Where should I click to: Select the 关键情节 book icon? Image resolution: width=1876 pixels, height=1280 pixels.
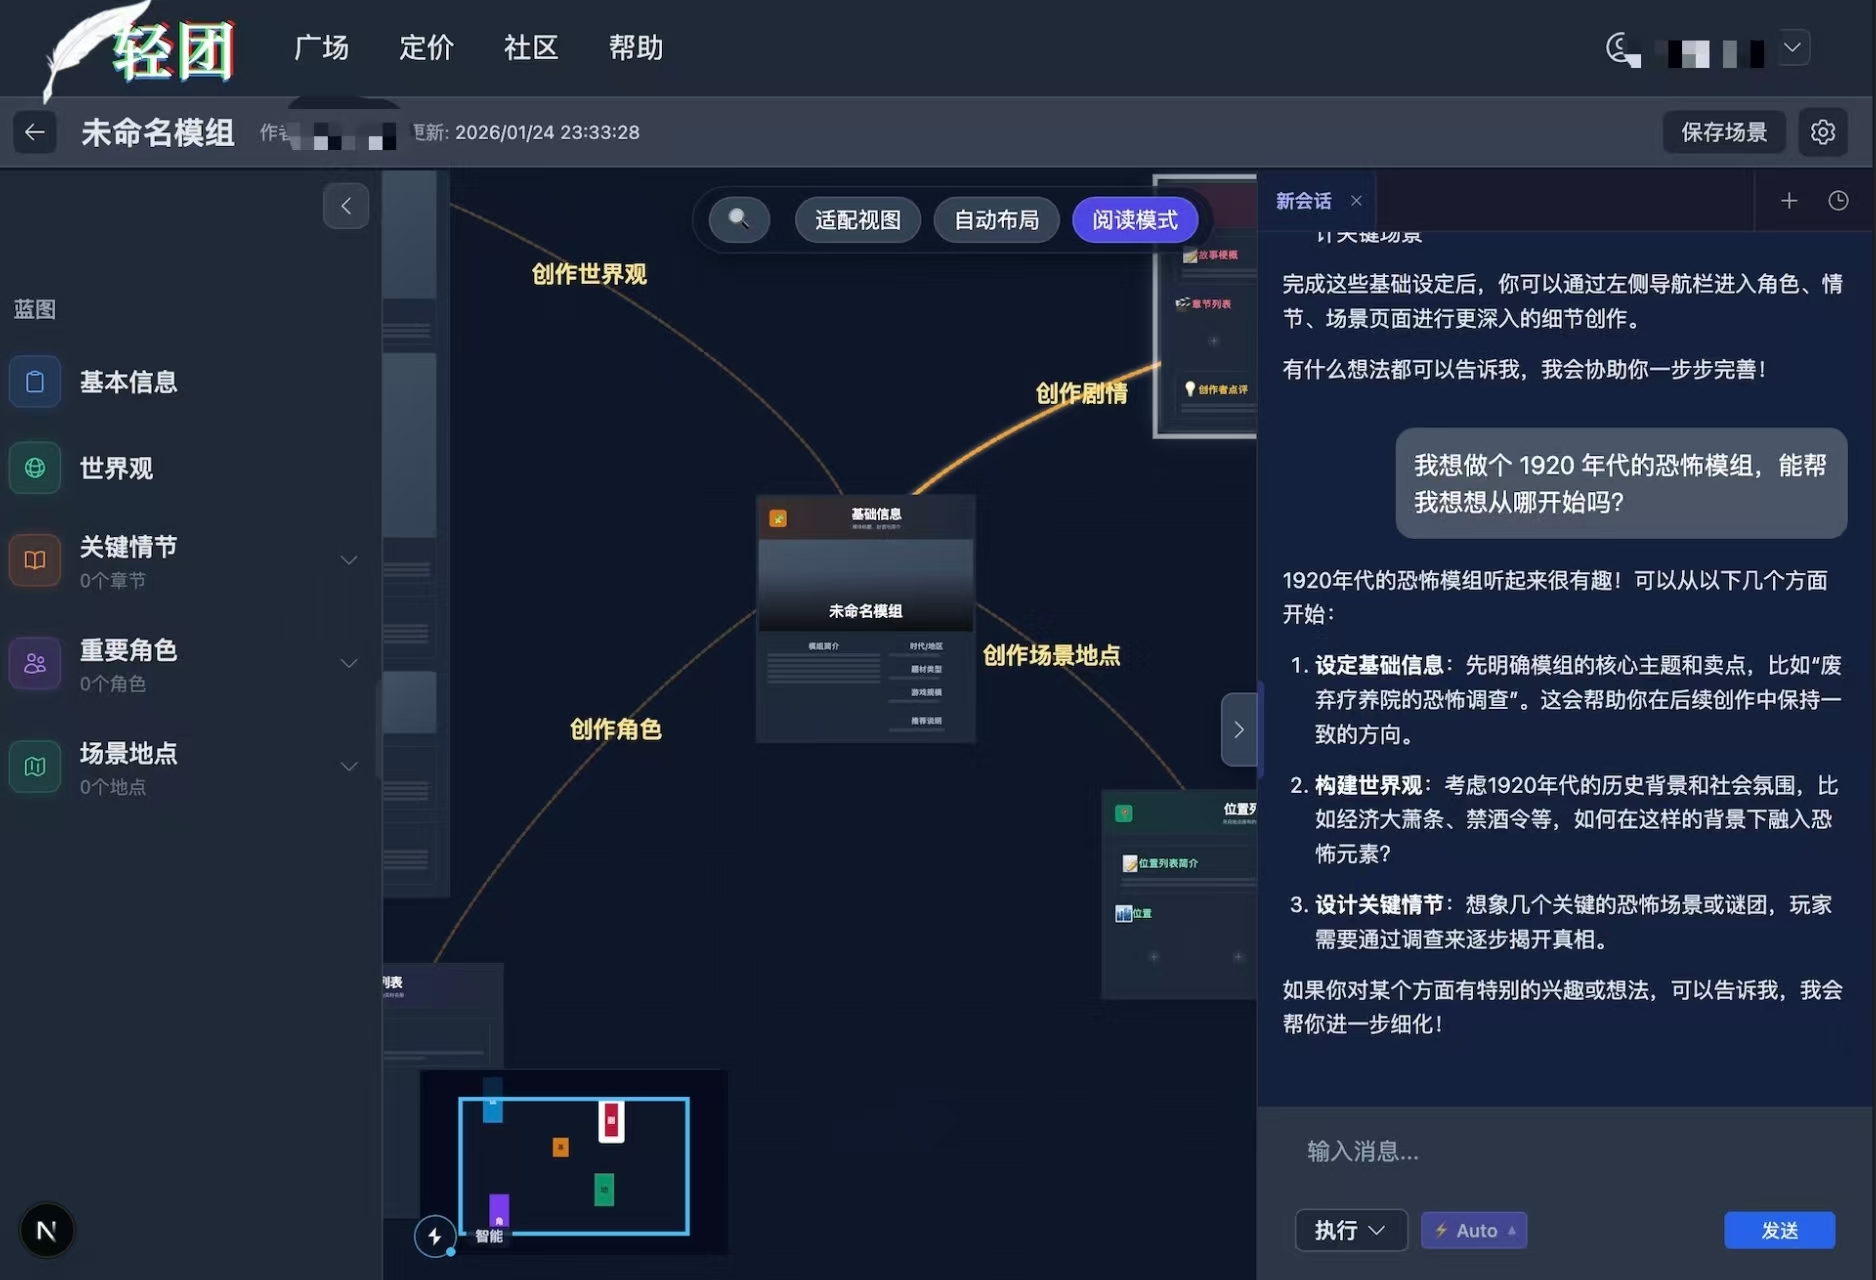[x=35, y=560]
